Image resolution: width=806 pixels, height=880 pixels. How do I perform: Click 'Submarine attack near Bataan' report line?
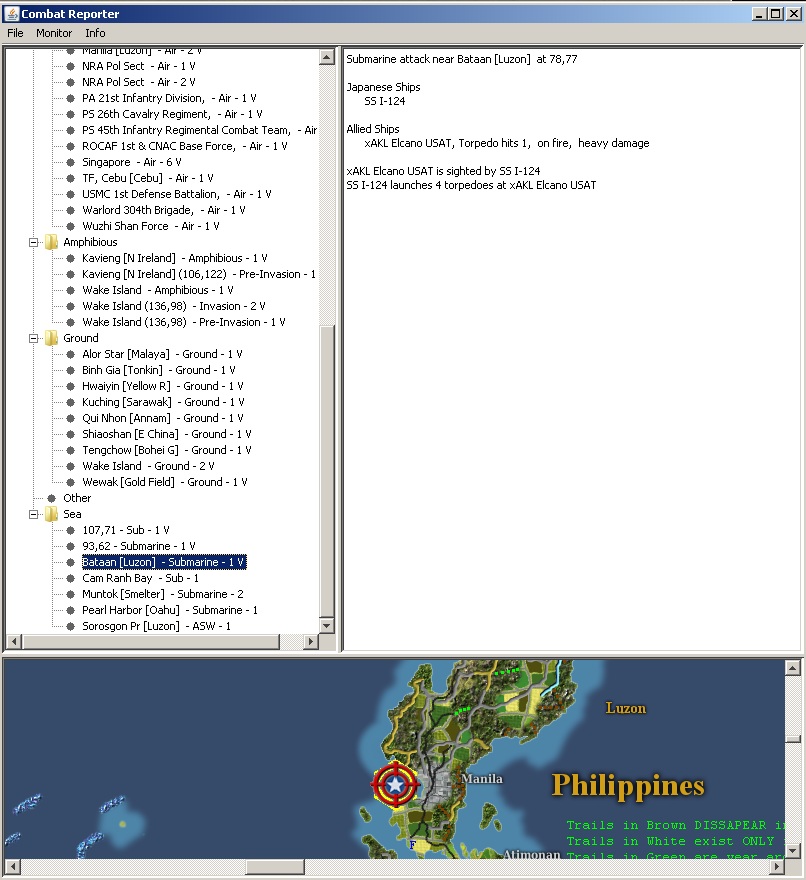pyautogui.click(x=461, y=59)
